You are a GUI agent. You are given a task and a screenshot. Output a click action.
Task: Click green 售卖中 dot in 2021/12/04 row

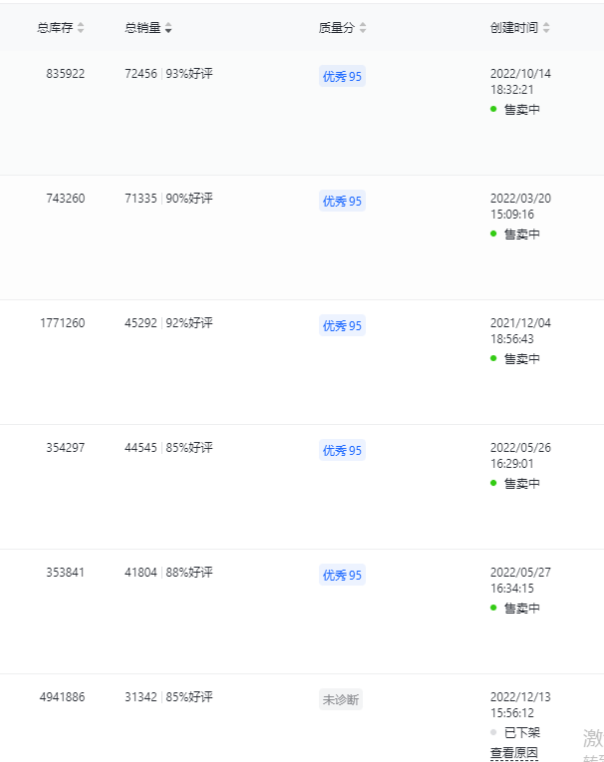pos(494,358)
